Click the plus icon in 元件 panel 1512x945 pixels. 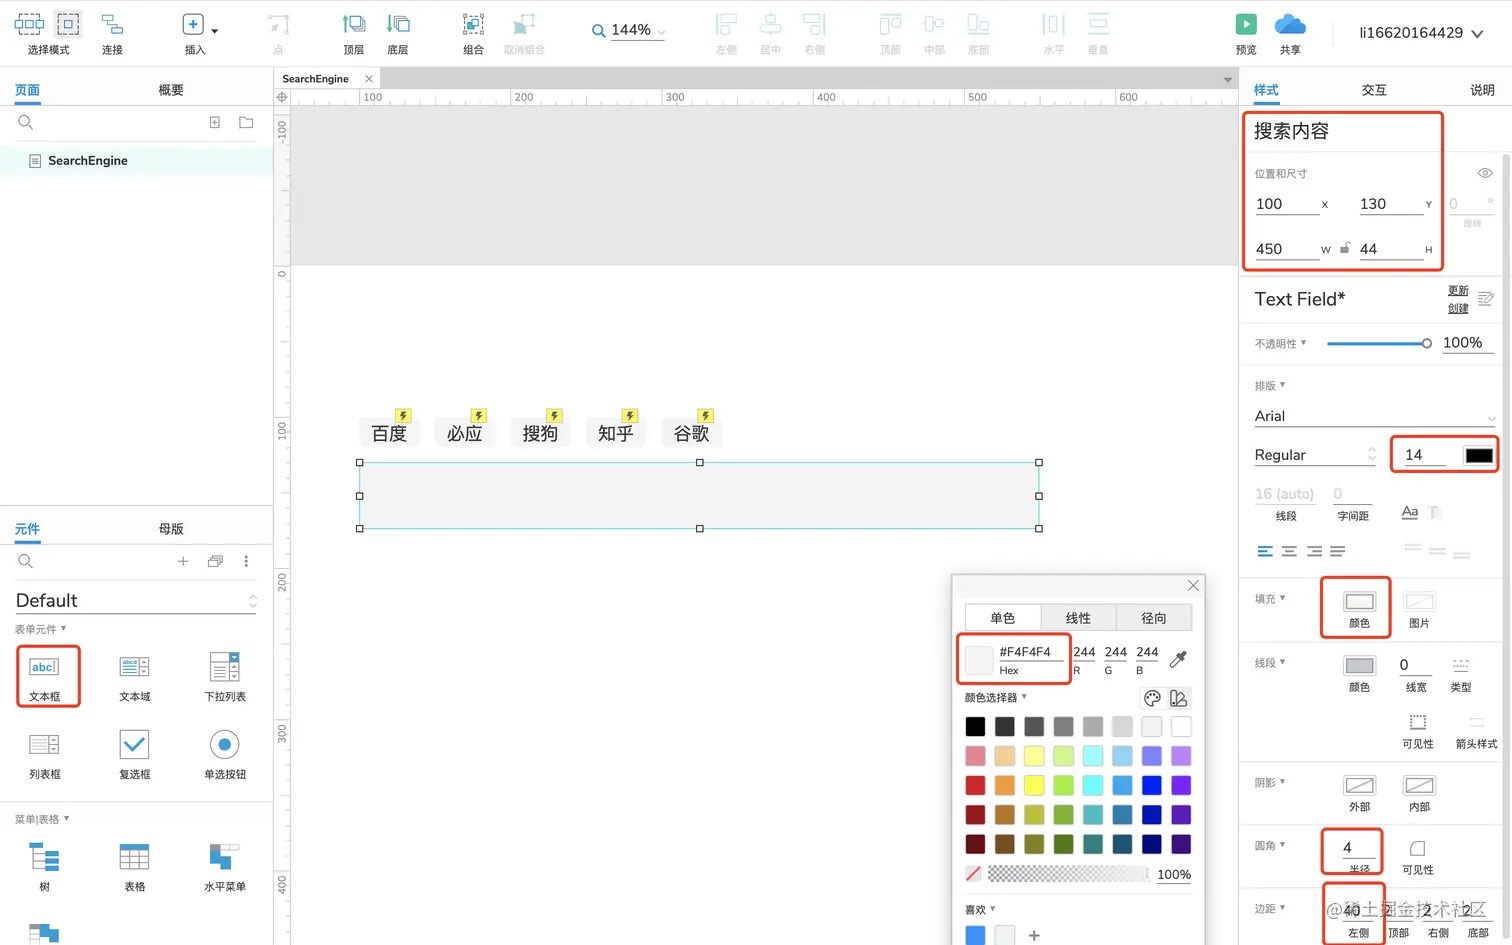coord(183,561)
